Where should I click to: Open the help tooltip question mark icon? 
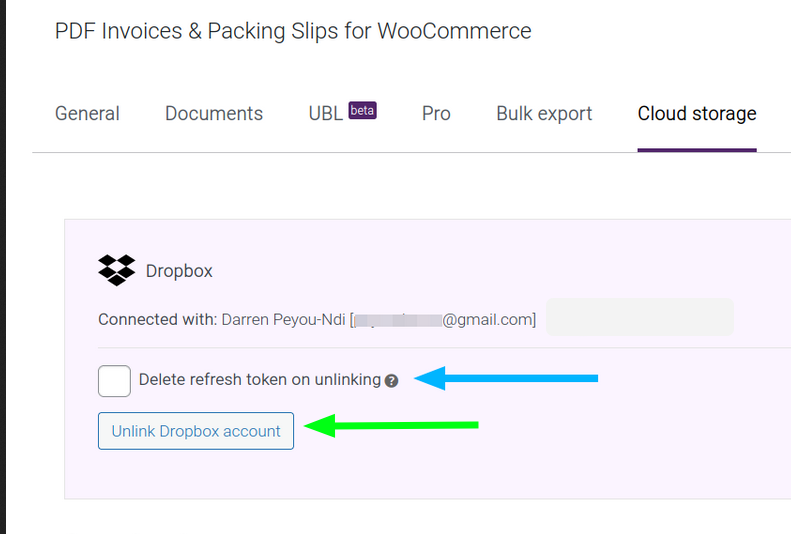coord(391,381)
